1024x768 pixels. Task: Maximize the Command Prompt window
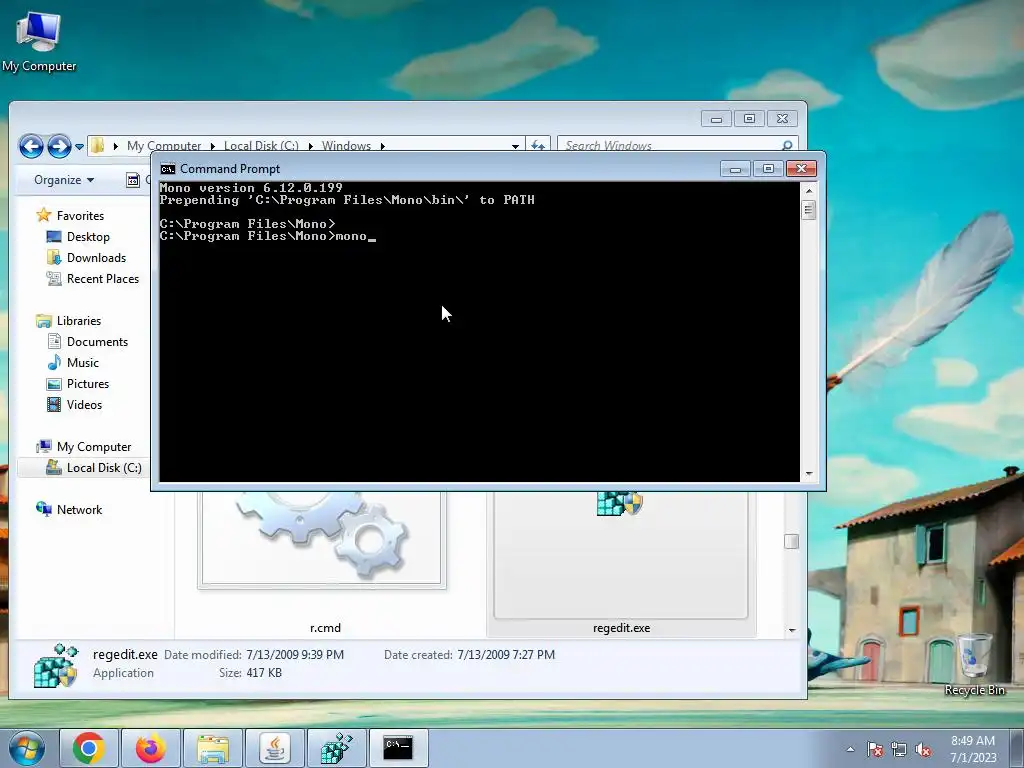tap(768, 168)
